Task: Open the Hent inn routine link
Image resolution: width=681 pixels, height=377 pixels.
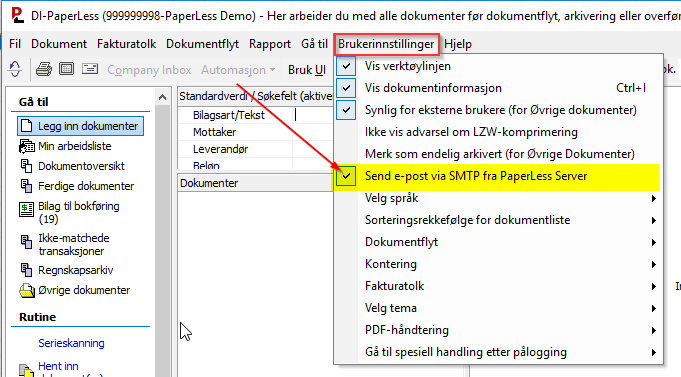Action: pos(58,366)
